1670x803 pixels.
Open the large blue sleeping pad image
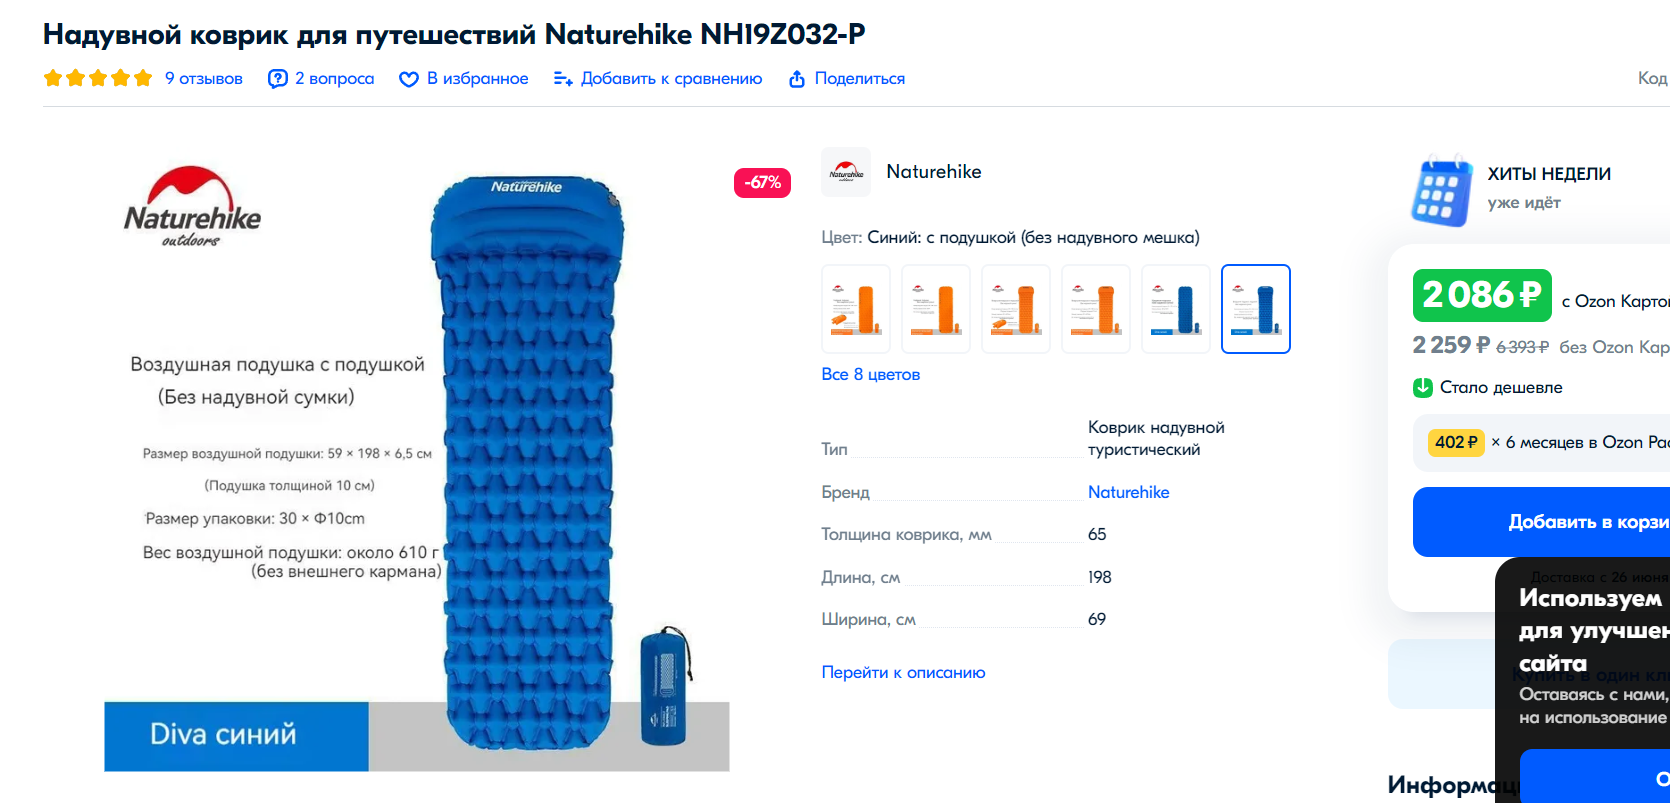[528, 460]
